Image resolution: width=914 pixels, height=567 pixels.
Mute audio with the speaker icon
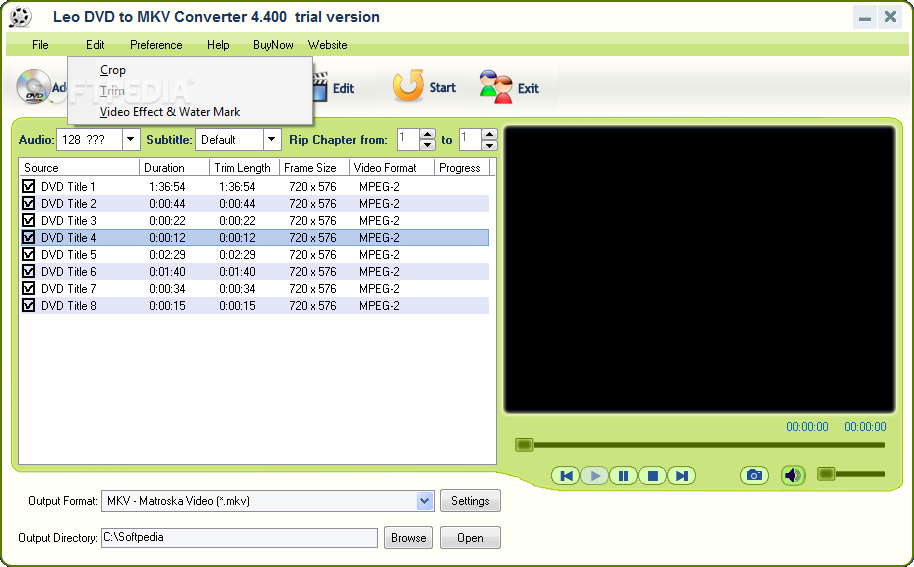(793, 476)
